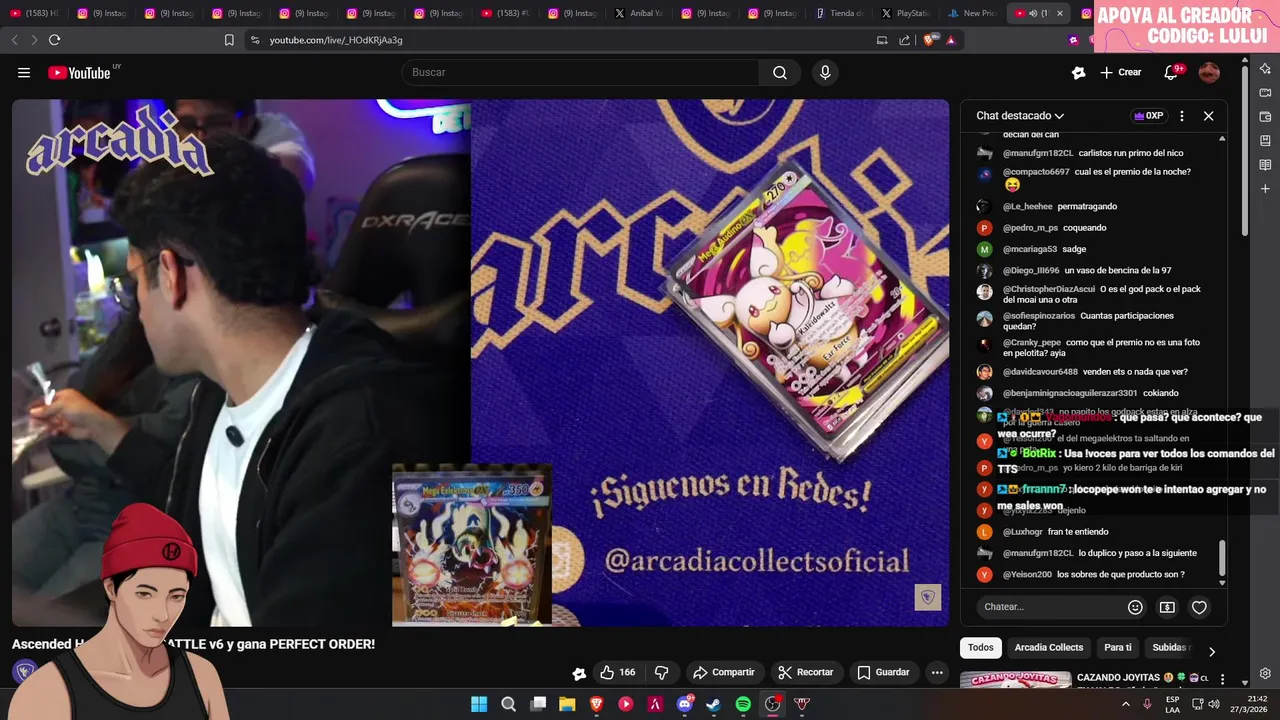Reload the page in the browser
The image size is (1280, 720).
pos(54,40)
